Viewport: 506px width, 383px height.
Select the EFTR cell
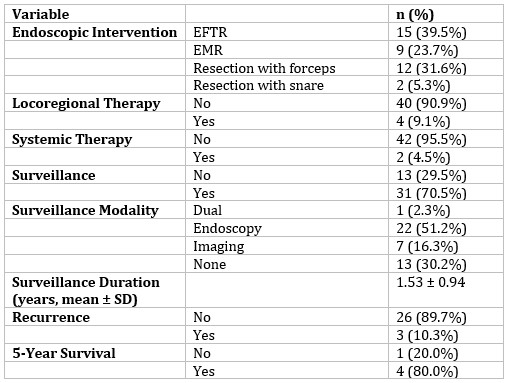(x=210, y=32)
